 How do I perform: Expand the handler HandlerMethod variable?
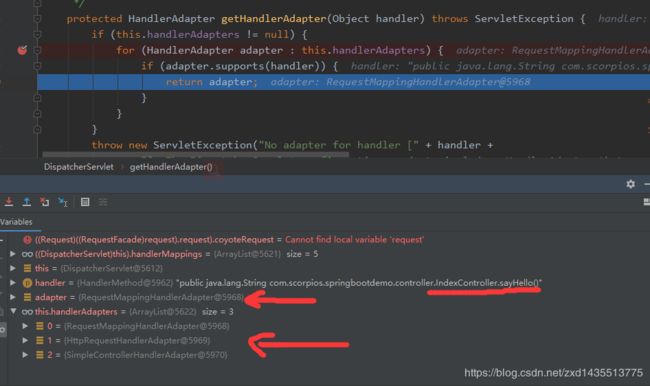tap(12, 283)
